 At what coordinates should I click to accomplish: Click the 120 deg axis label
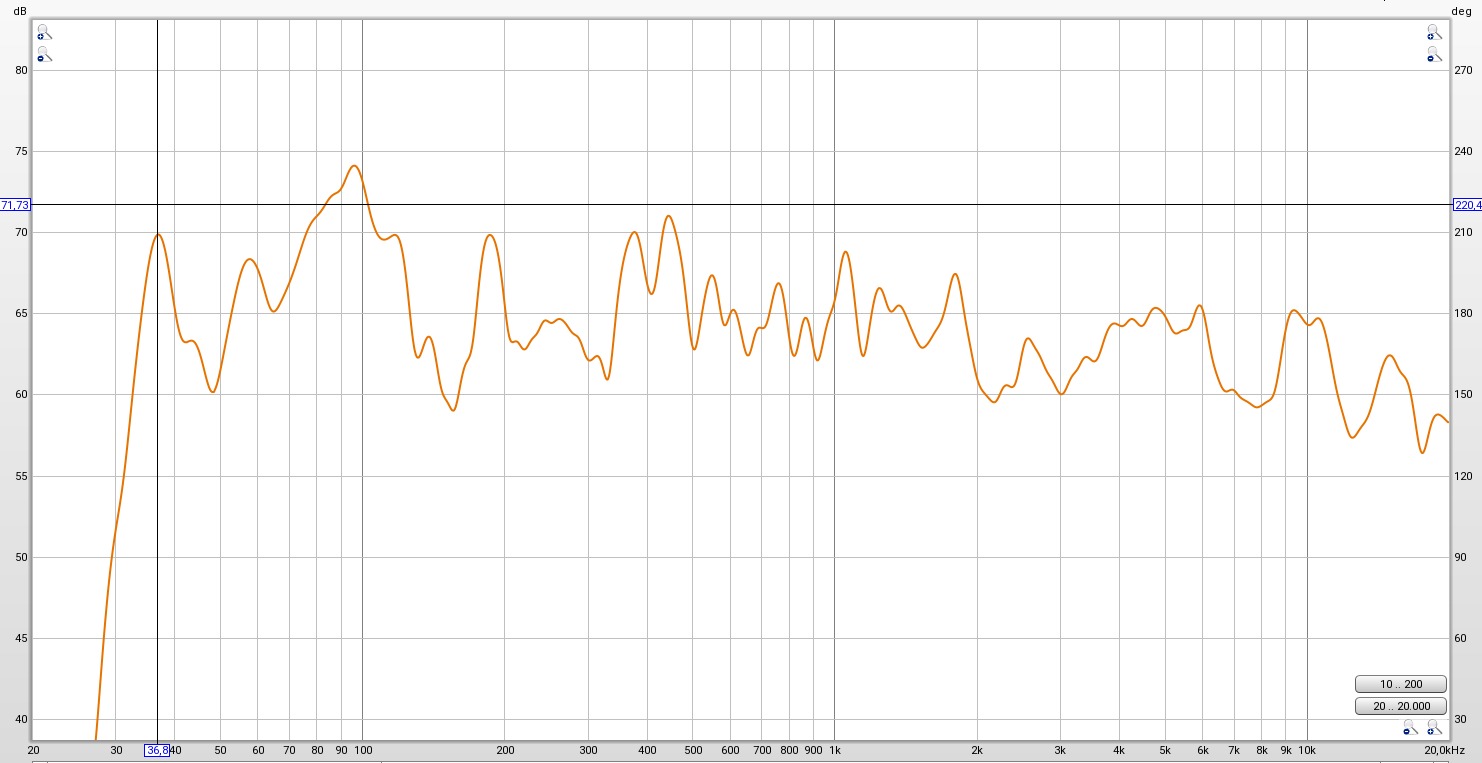coord(1463,476)
